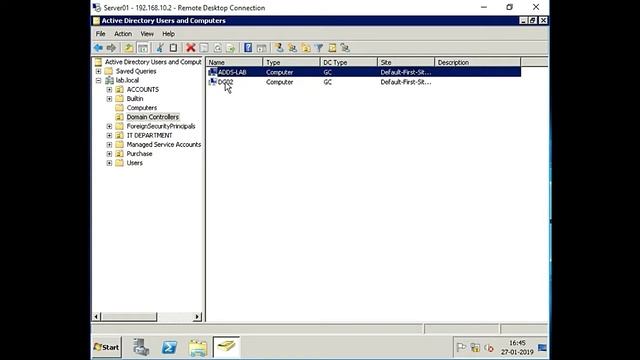Image resolution: width=640 pixels, height=360 pixels.
Task: Toggle the action pane toolbar icon
Action: [x=261, y=48]
